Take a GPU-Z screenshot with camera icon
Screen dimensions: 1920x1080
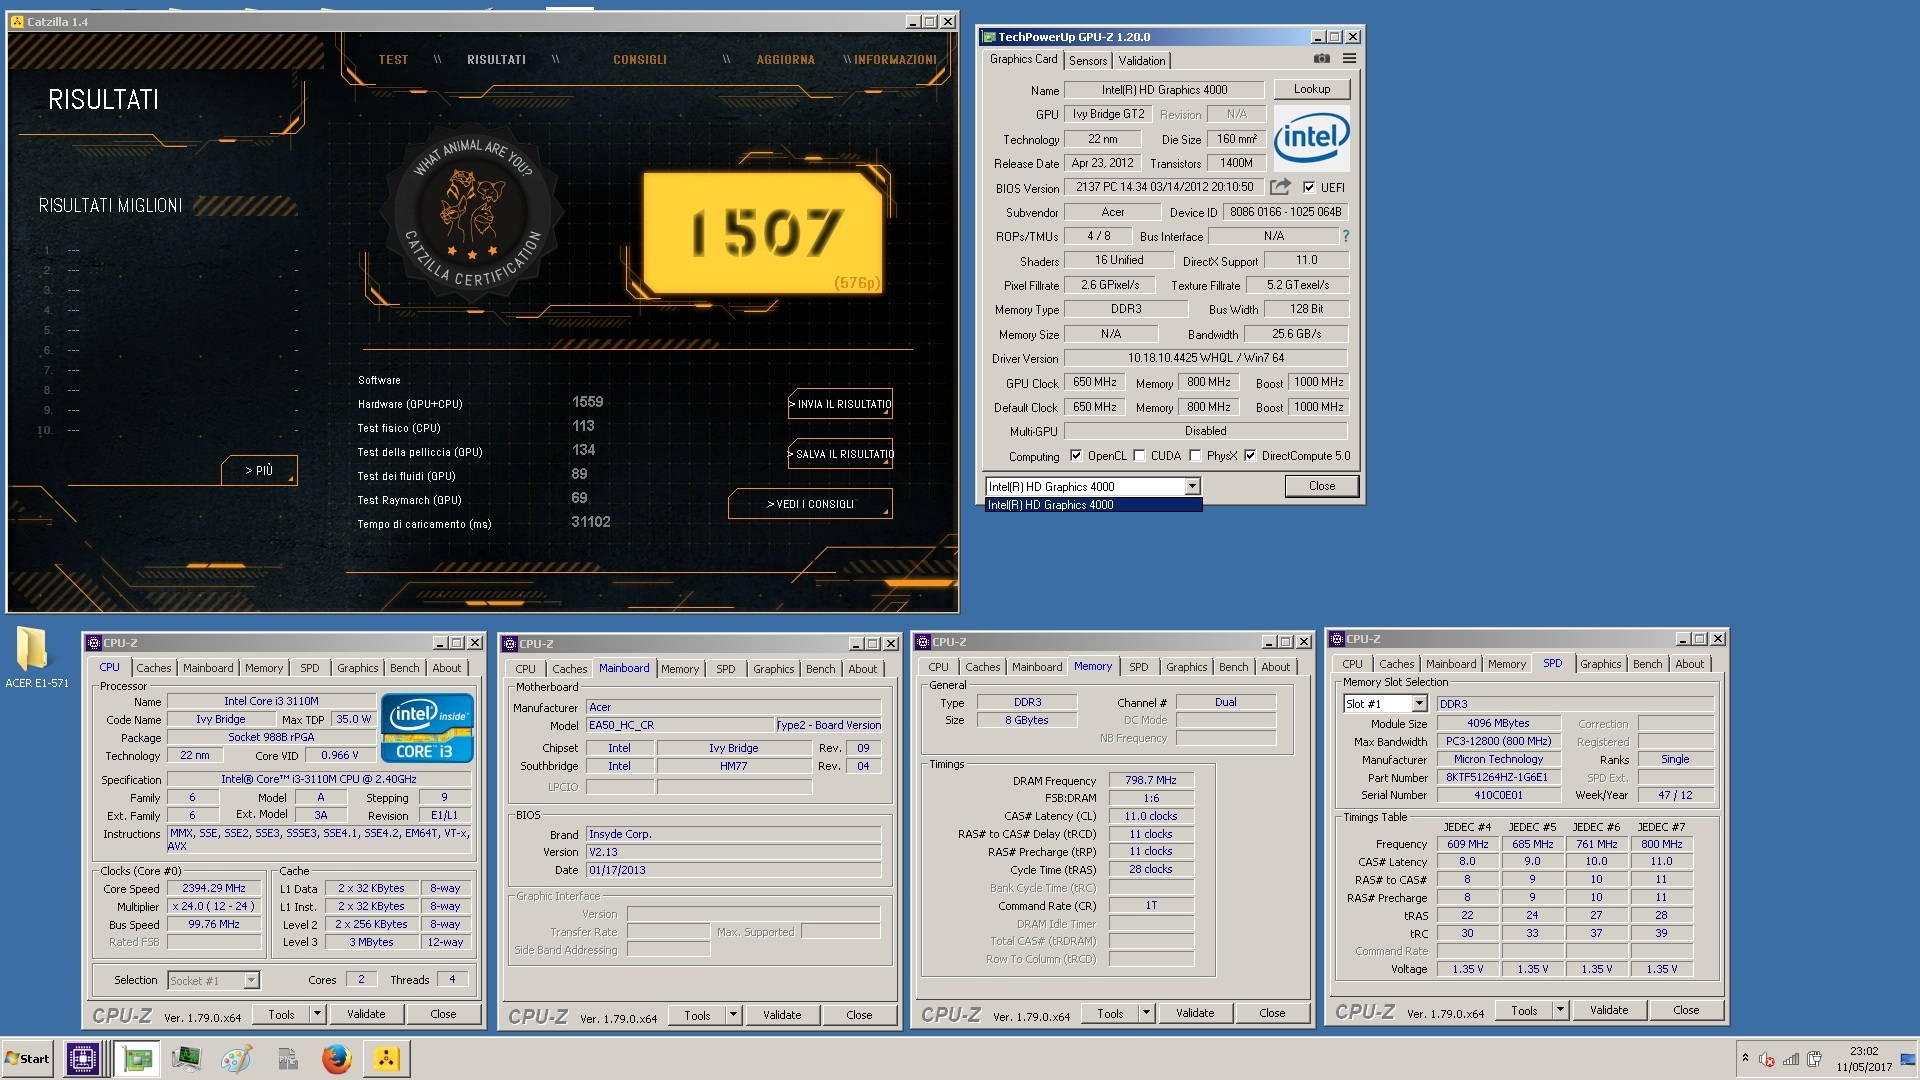pos(1322,59)
